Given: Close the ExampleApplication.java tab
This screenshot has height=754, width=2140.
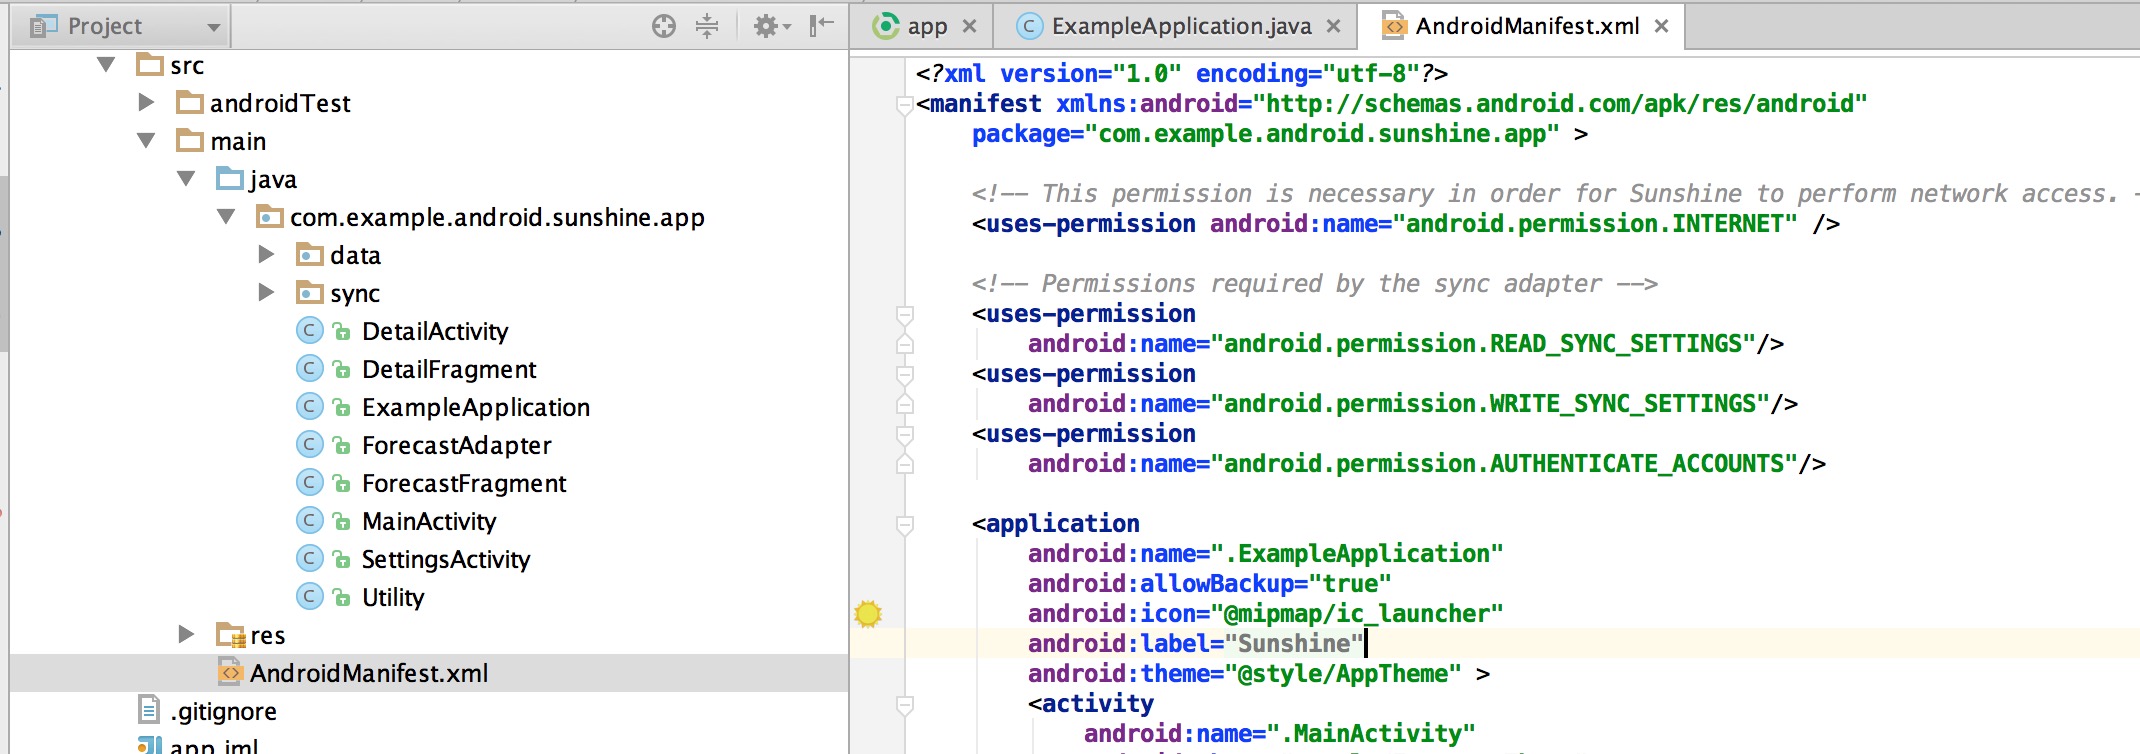Looking at the screenshot, I should (1333, 26).
